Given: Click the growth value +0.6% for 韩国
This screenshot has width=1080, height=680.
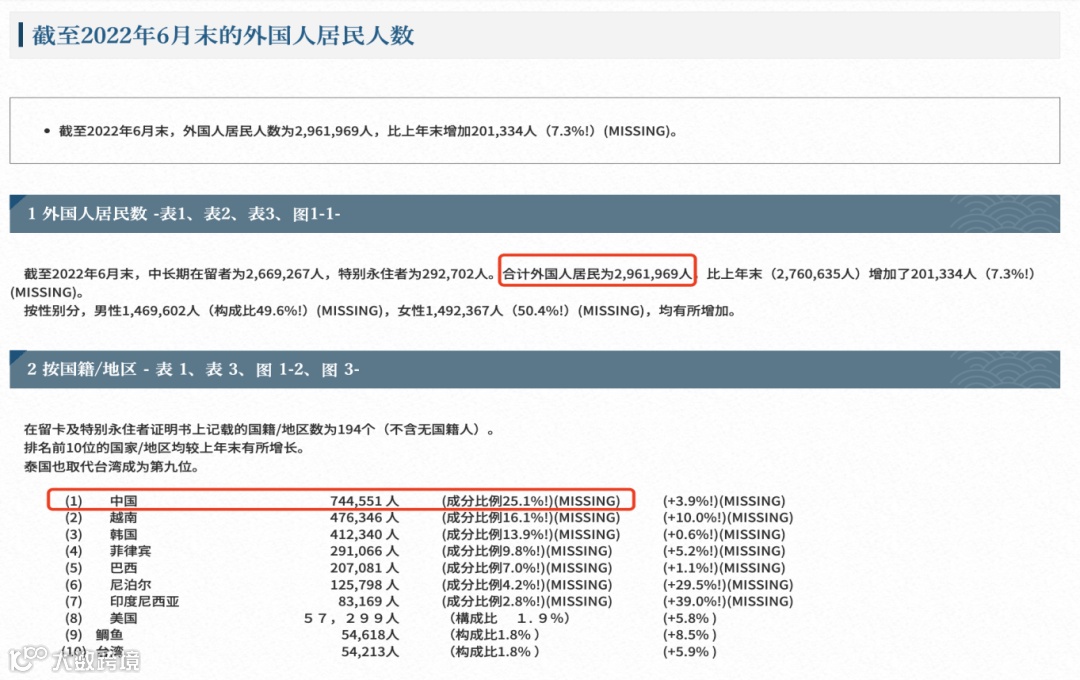Looking at the screenshot, I should point(724,535).
